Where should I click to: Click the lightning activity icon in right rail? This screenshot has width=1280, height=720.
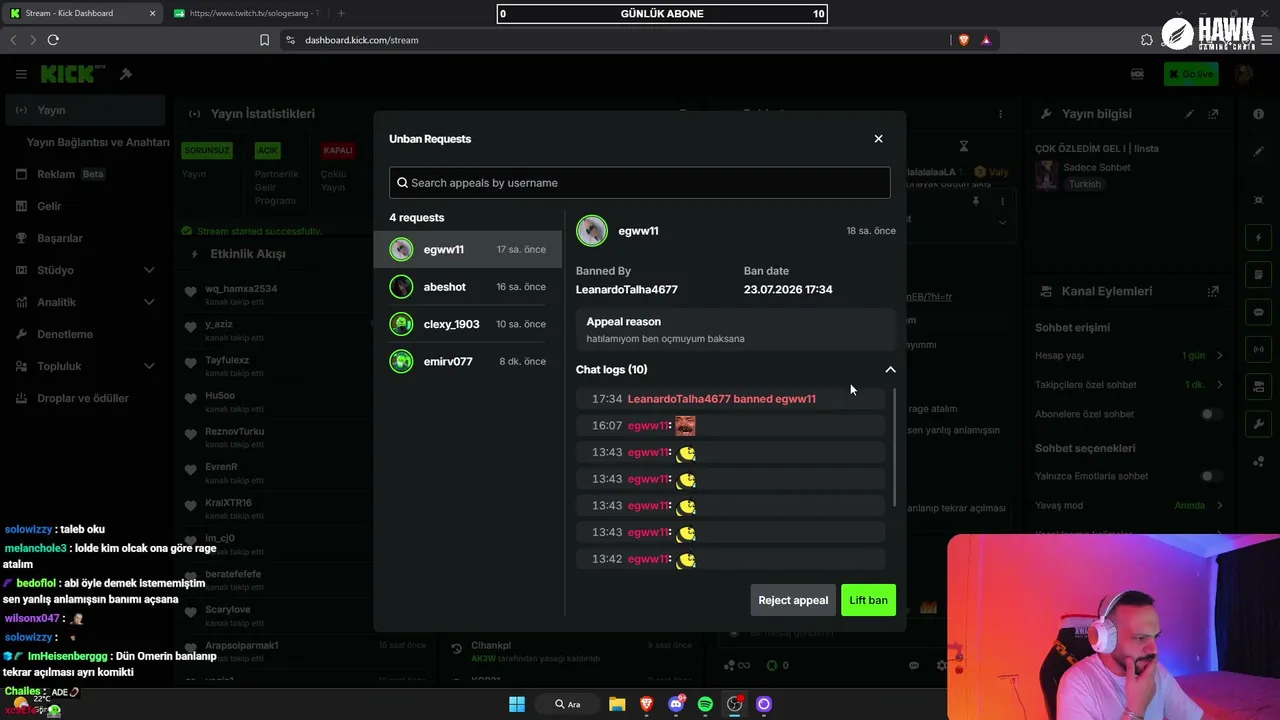point(1258,238)
